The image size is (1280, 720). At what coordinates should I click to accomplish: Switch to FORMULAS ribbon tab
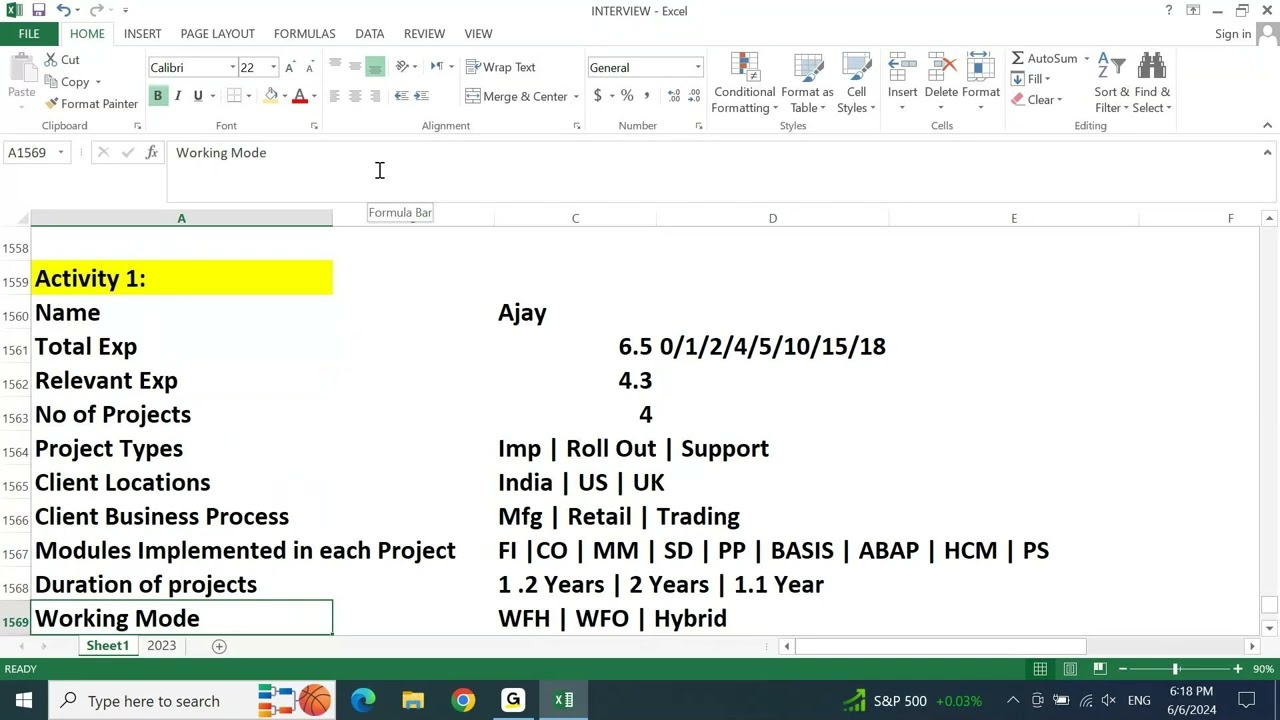coord(304,34)
